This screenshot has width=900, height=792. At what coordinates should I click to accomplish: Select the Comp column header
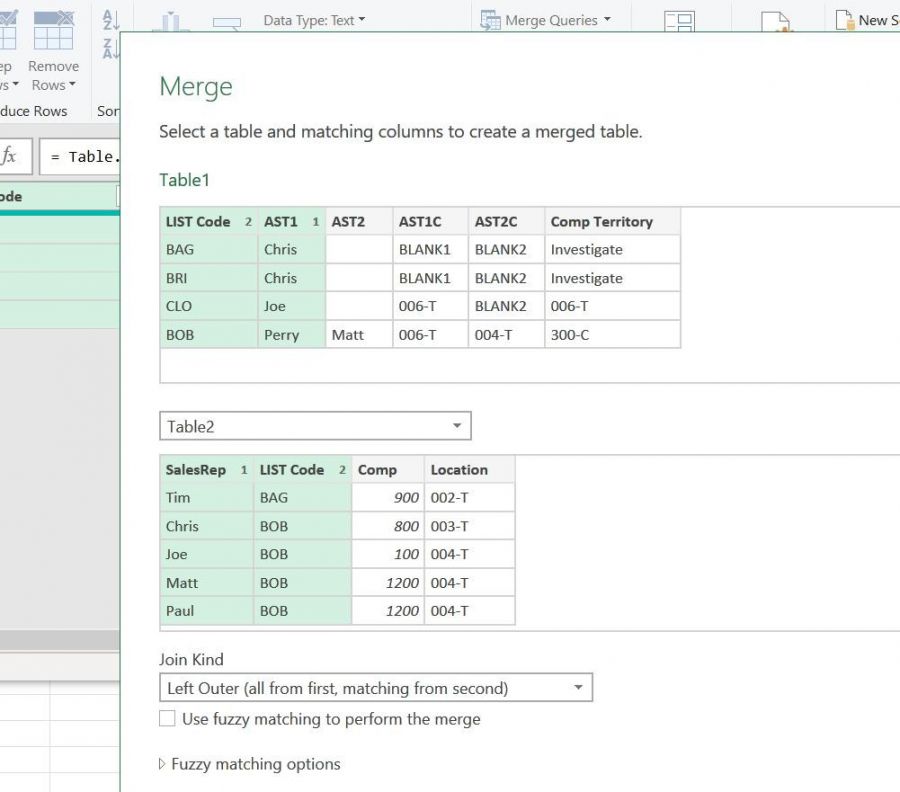click(388, 469)
